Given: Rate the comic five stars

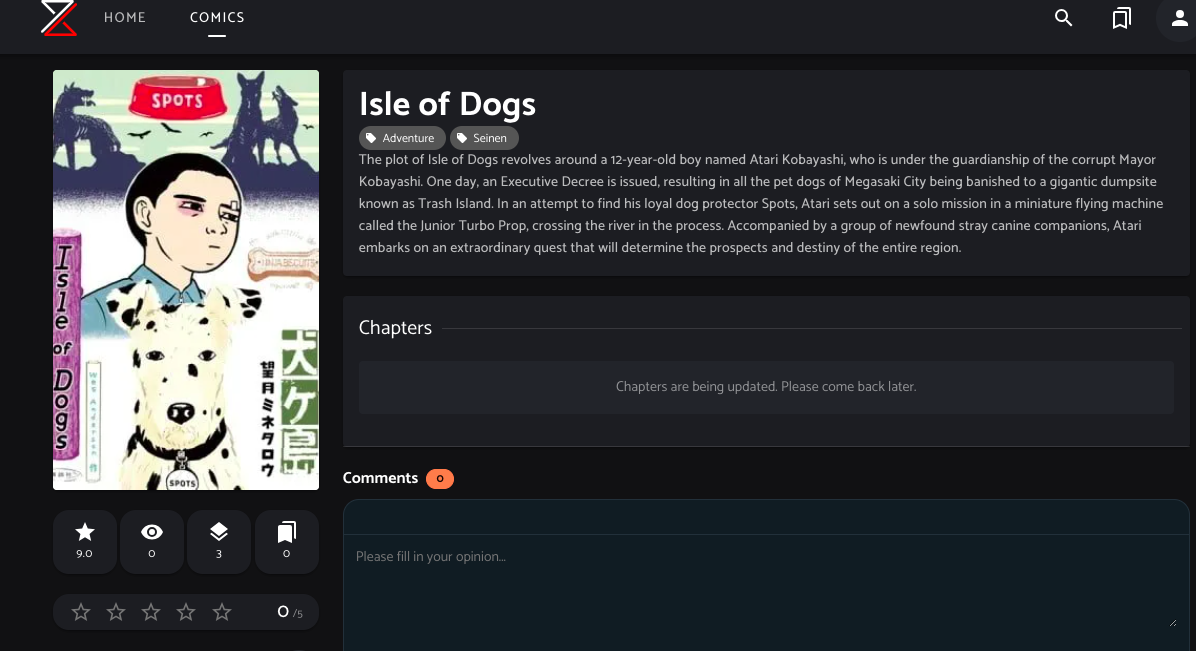Looking at the screenshot, I should 222,612.
